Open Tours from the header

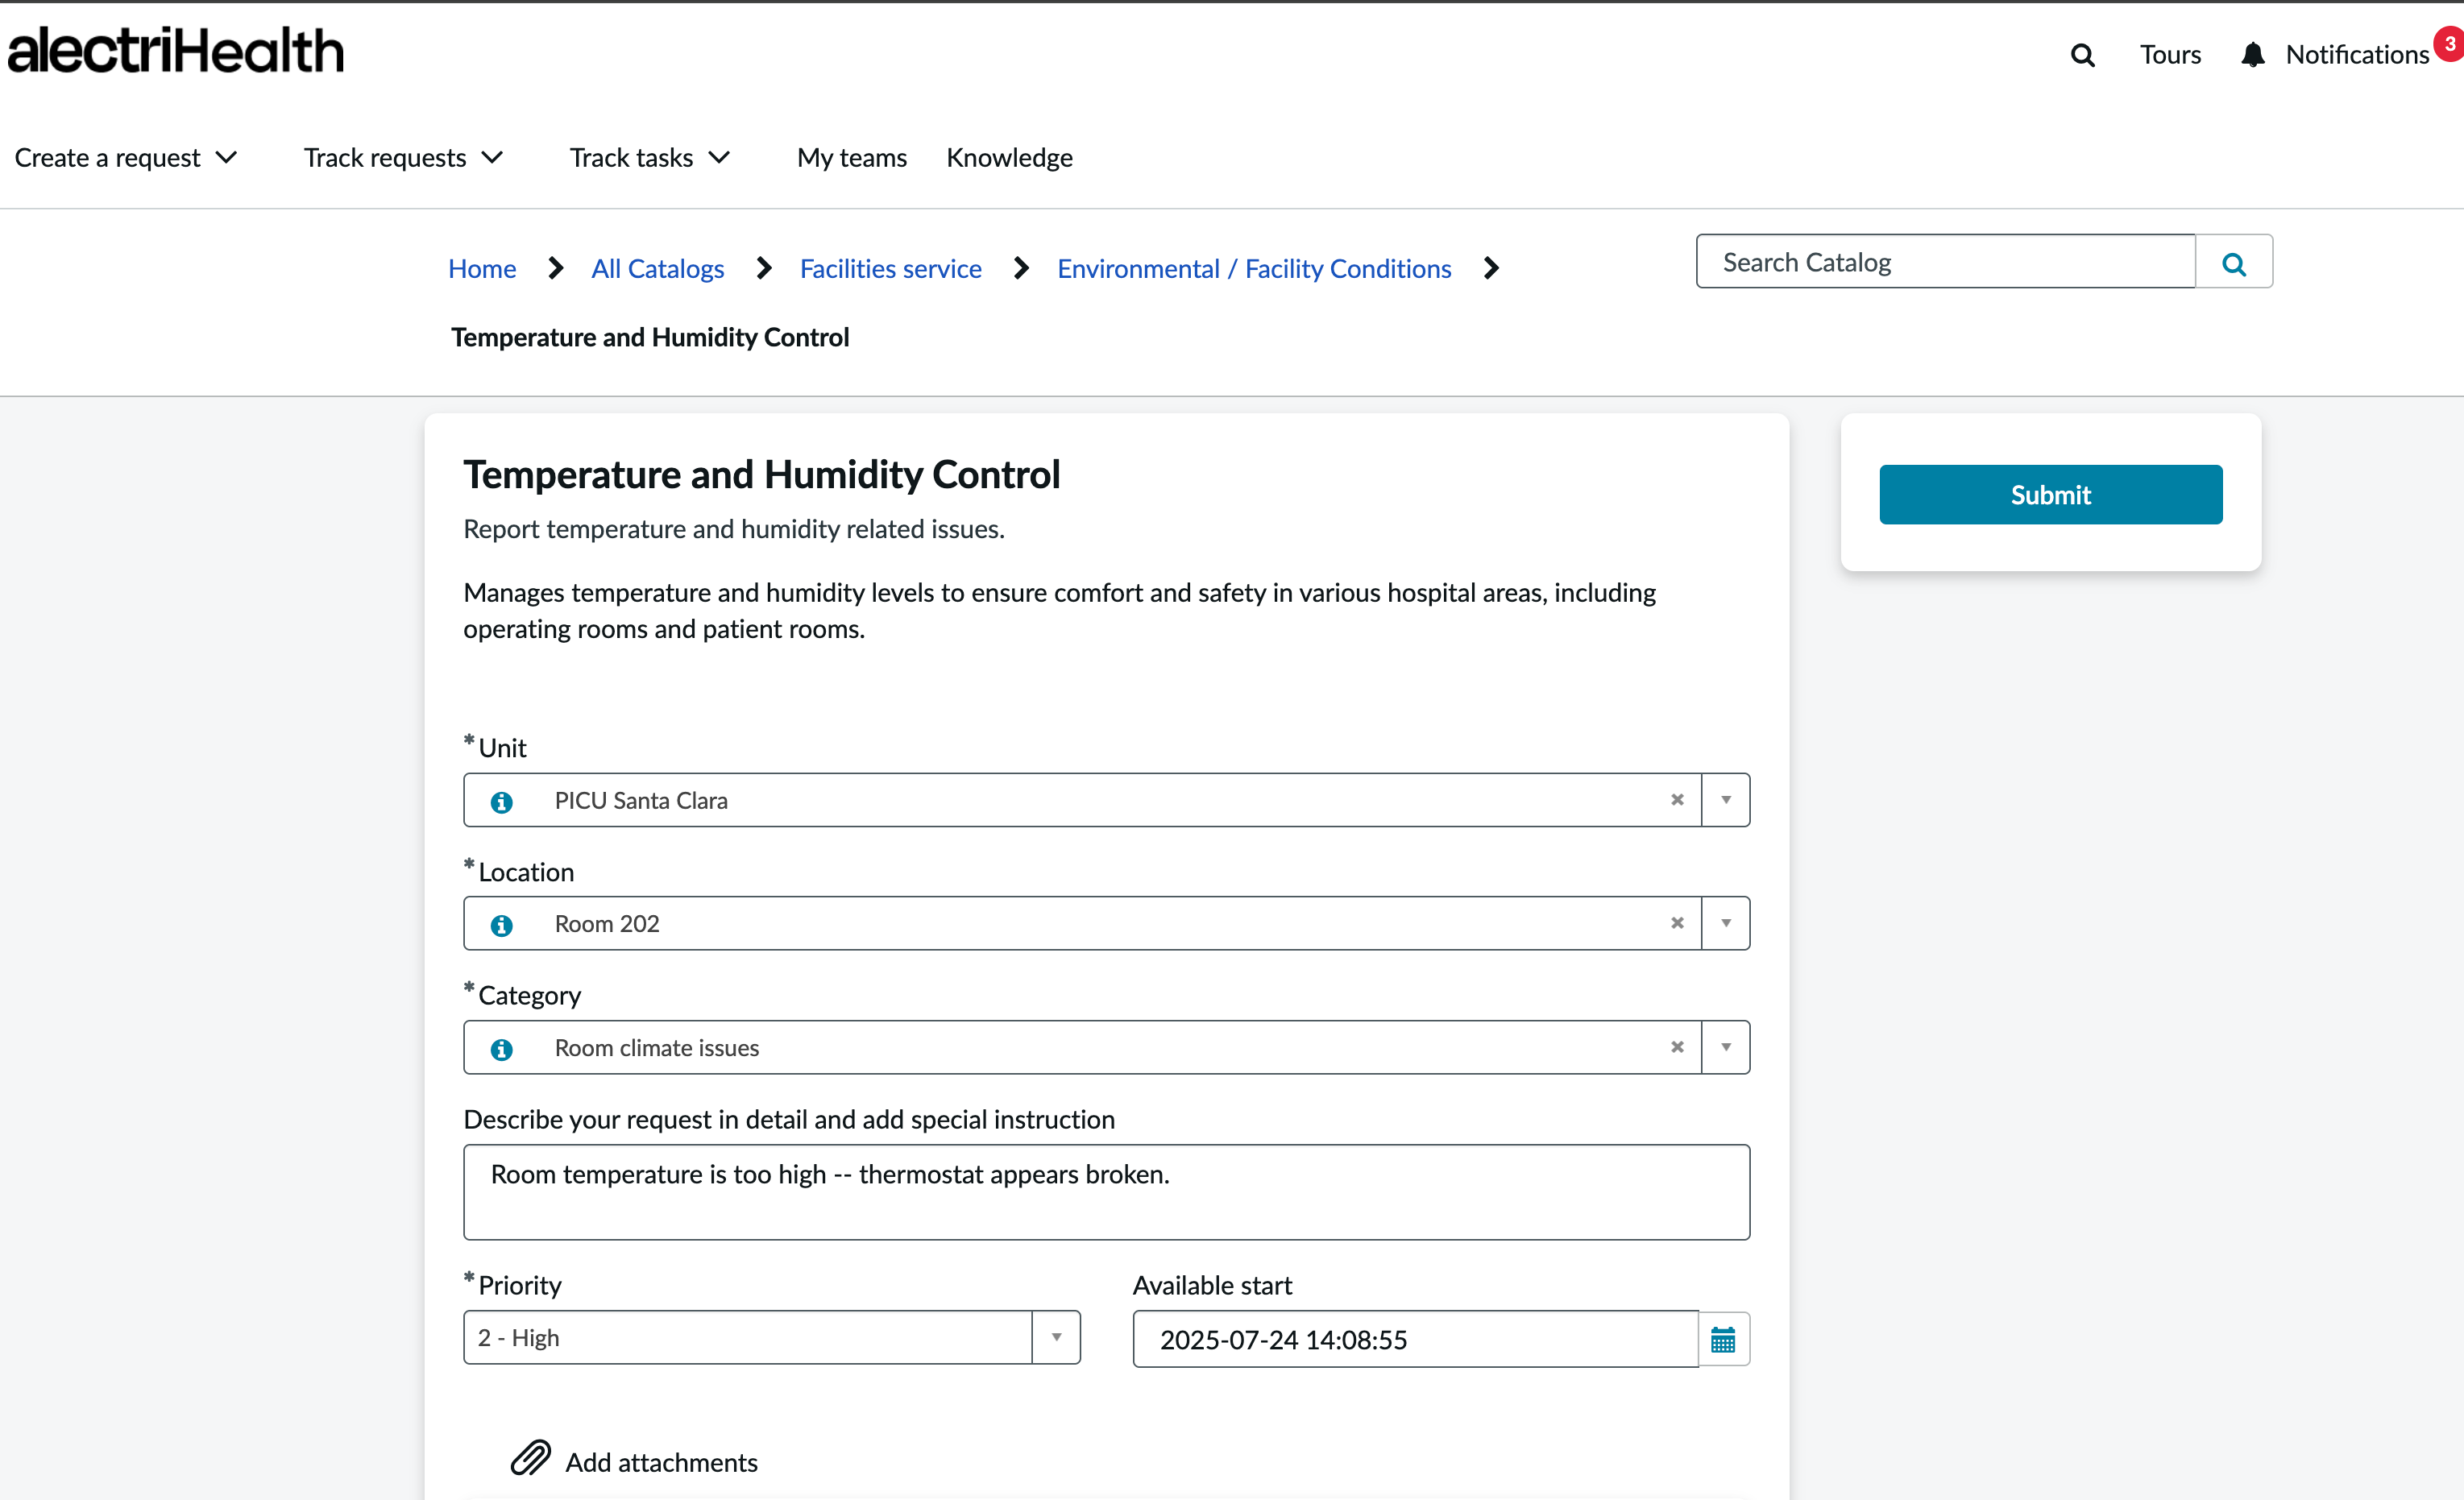[2170, 55]
